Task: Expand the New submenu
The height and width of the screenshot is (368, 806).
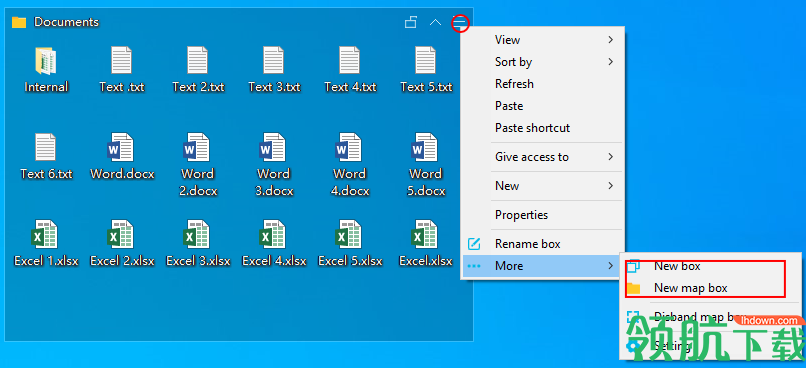Action: coord(542,186)
